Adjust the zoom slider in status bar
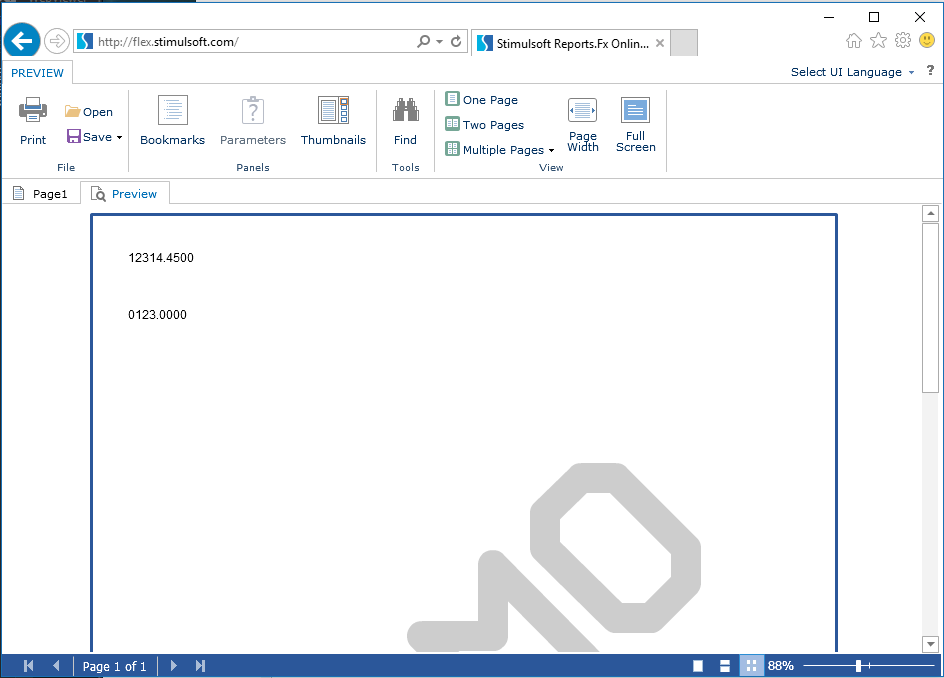 (858, 666)
